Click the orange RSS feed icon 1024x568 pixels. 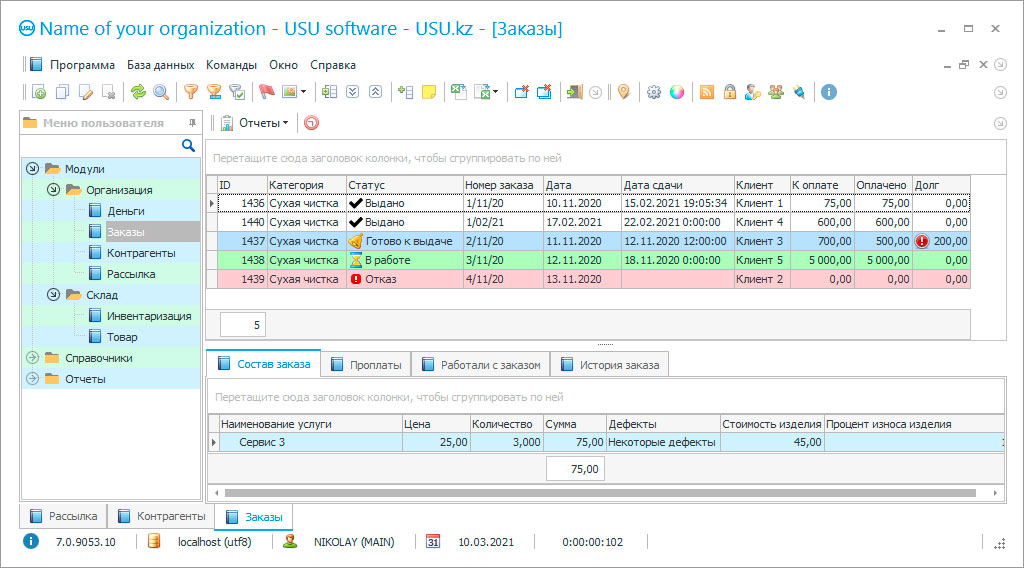707,92
